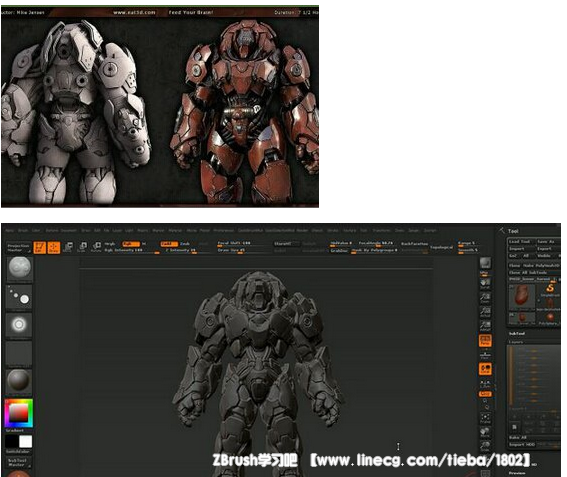Viewport: 567px width, 477px height.
Task: Click the L.Sym icon
Action: (x=485, y=383)
